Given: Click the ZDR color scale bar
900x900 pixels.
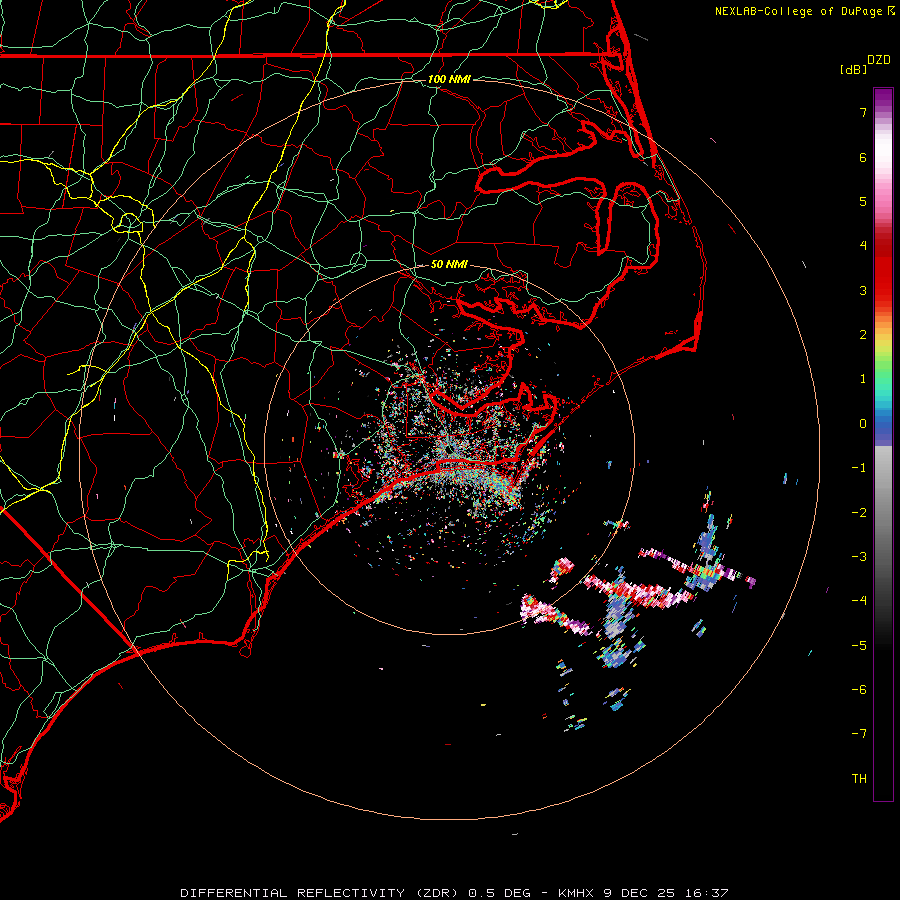Looking at the screenshot, I should tap(883, 444).
